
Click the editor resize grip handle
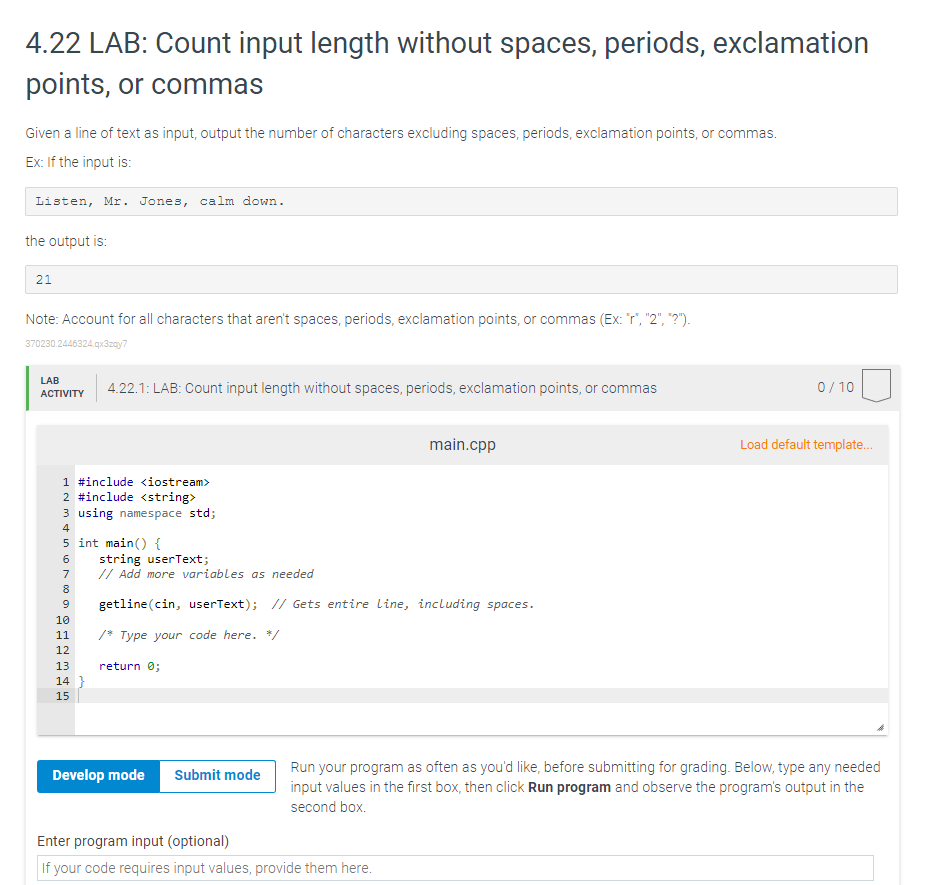click(880, 725)
